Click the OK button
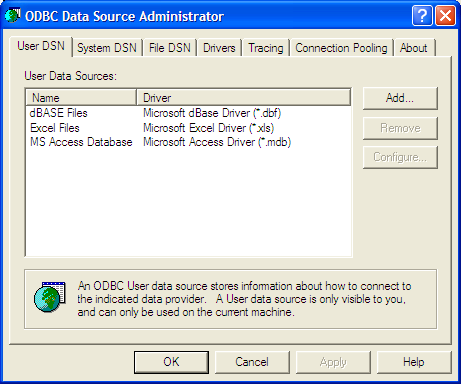 point(171,362)
